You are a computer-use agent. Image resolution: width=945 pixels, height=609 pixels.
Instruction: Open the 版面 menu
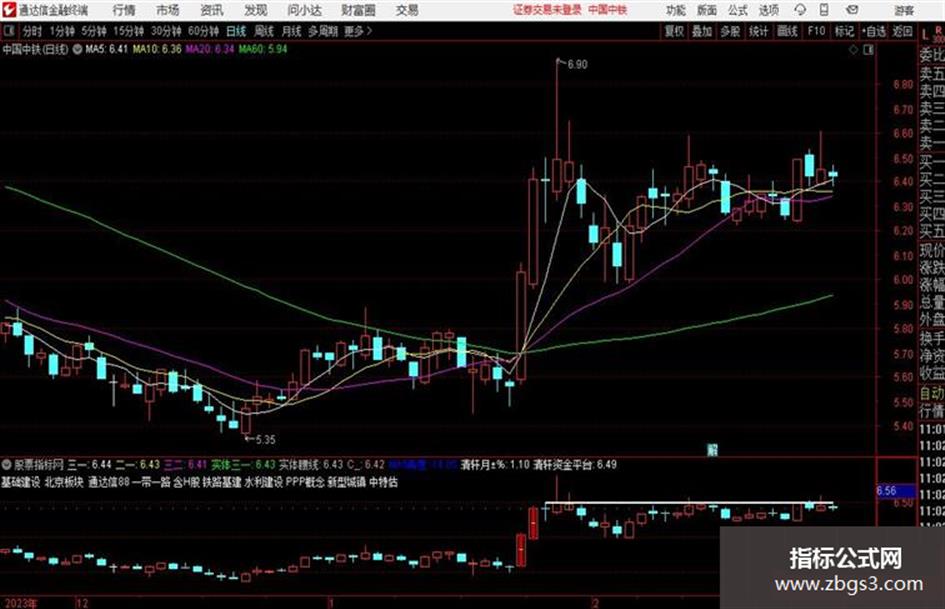pos(707,10)
